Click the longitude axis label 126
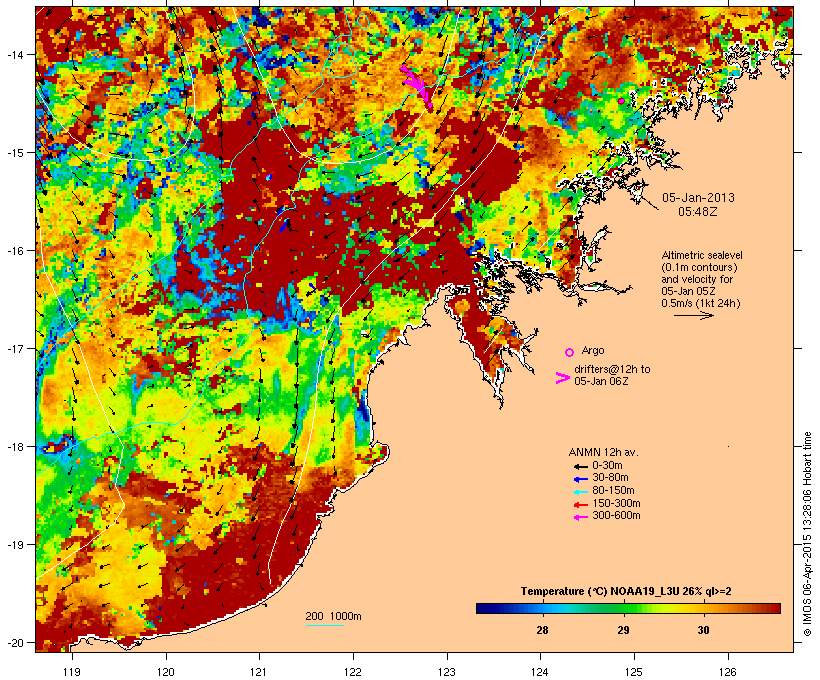 click(x=728, y=672)
